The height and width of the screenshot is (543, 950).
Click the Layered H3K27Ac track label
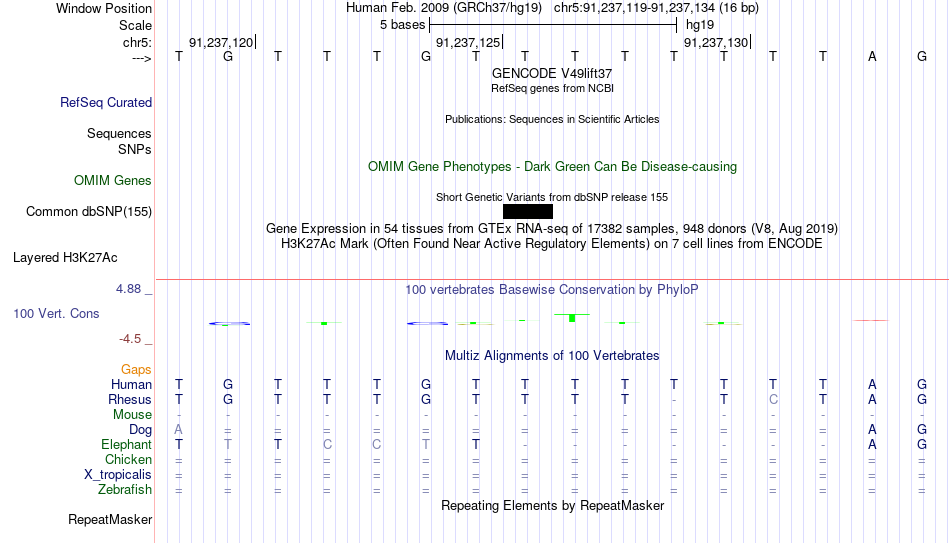(x=65, y=258)
